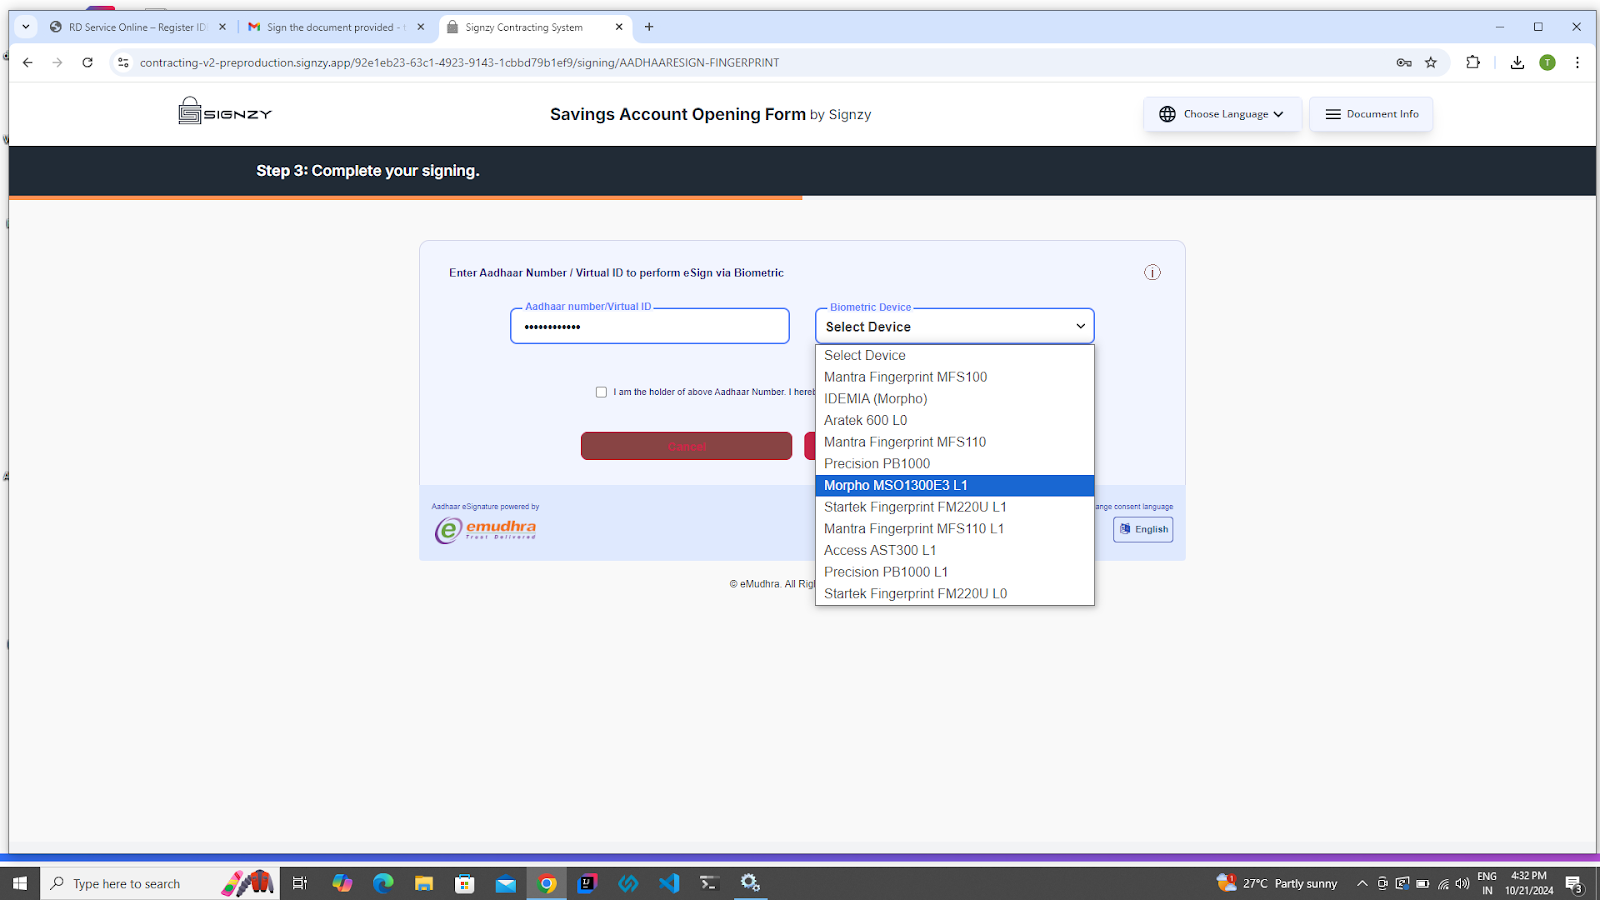
Task: Select Aratek 600 L0 device
Action: click(955, 420)
